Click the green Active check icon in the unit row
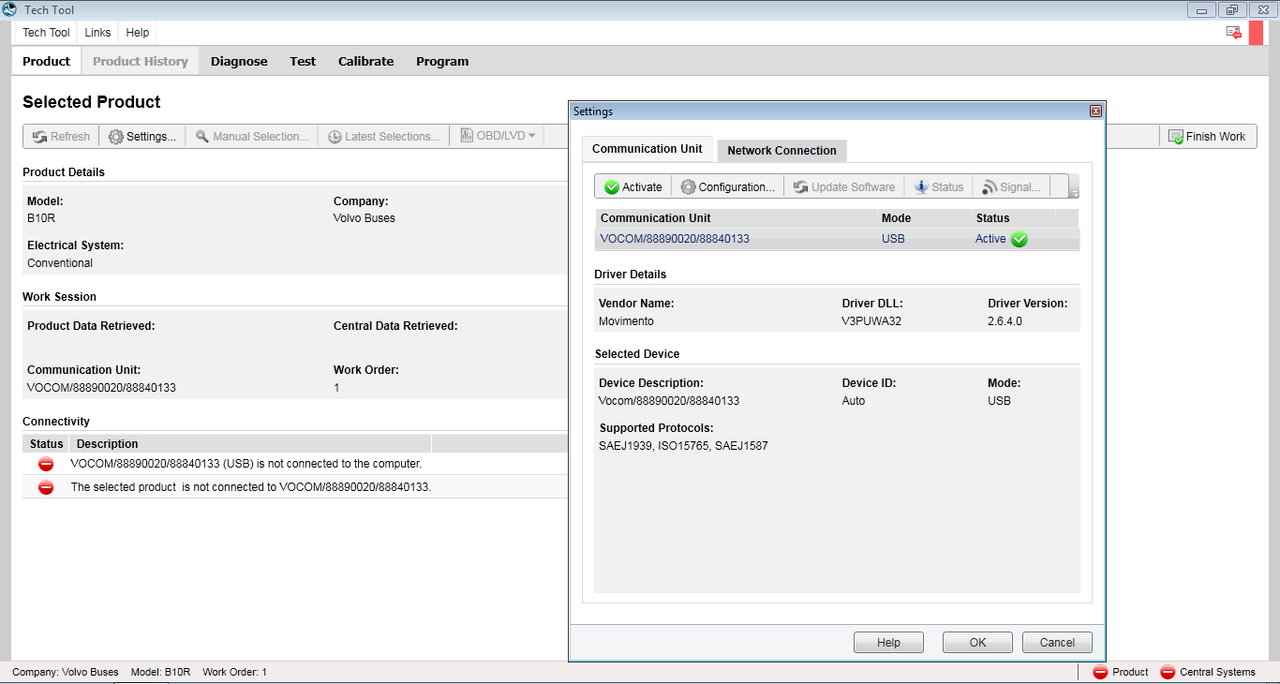 [x=1019, y=239]
